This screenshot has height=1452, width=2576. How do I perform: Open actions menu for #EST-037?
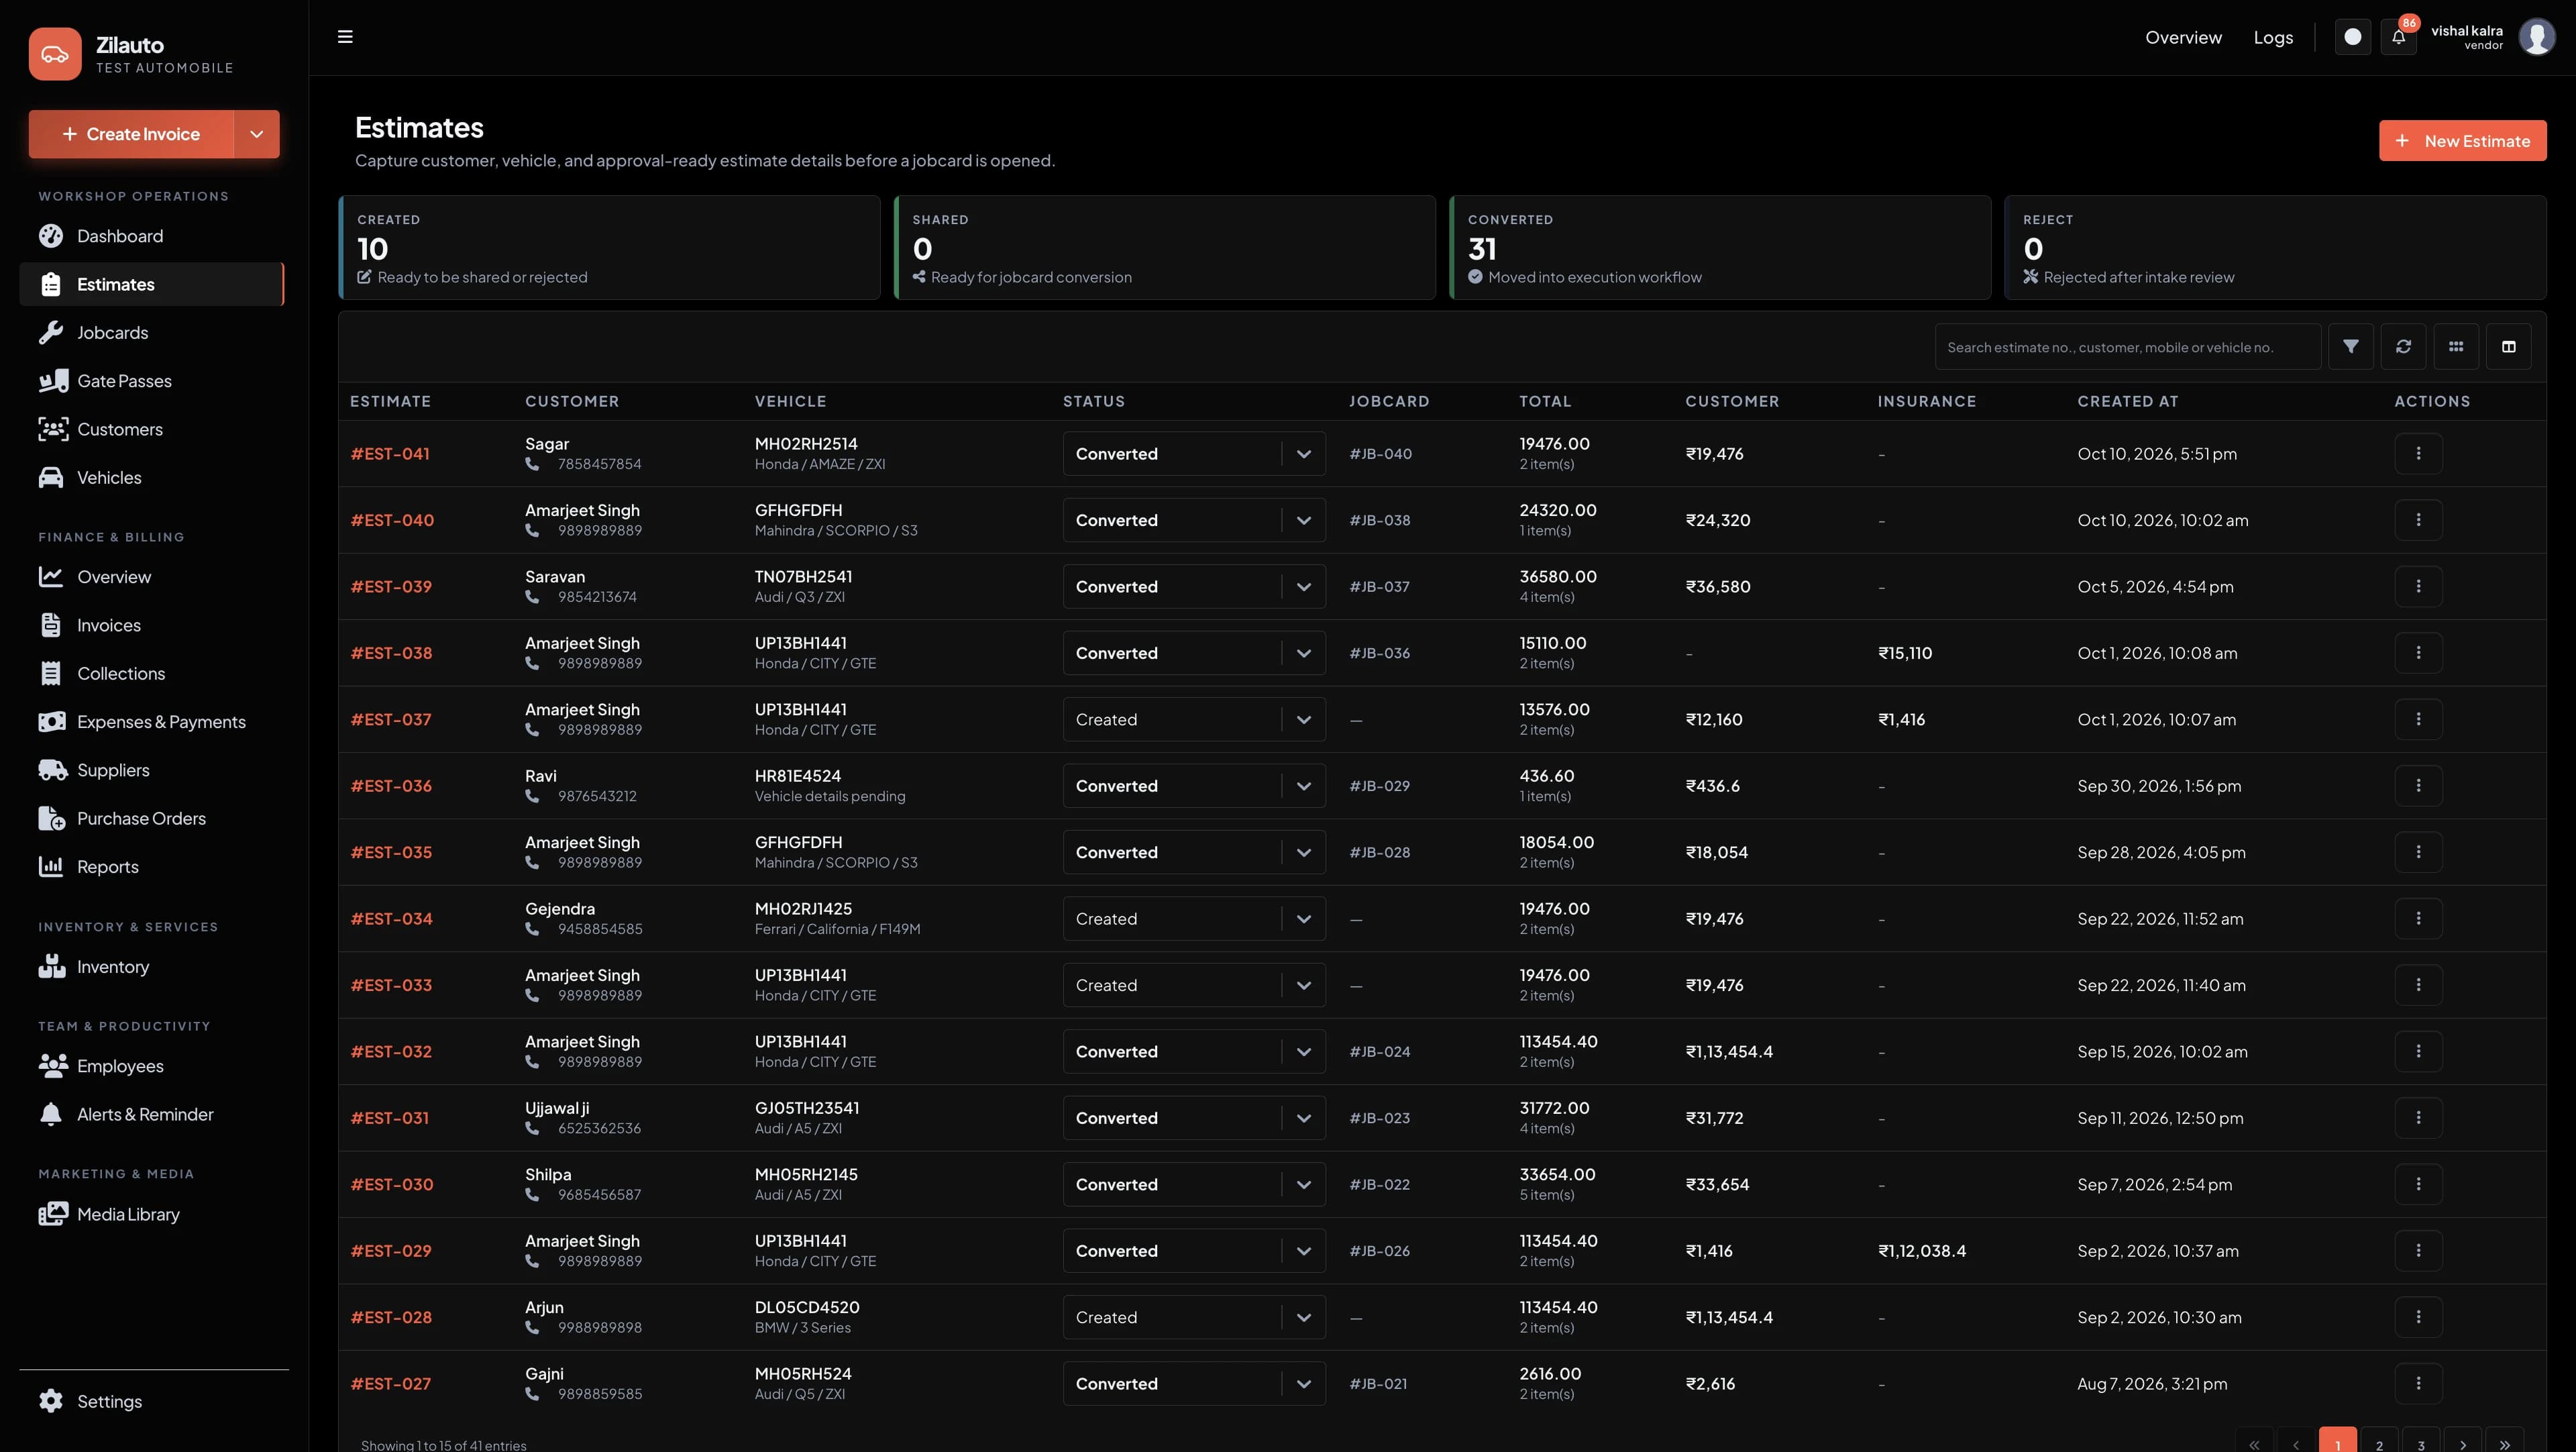pyautogui.click(x=2418, y=719)
